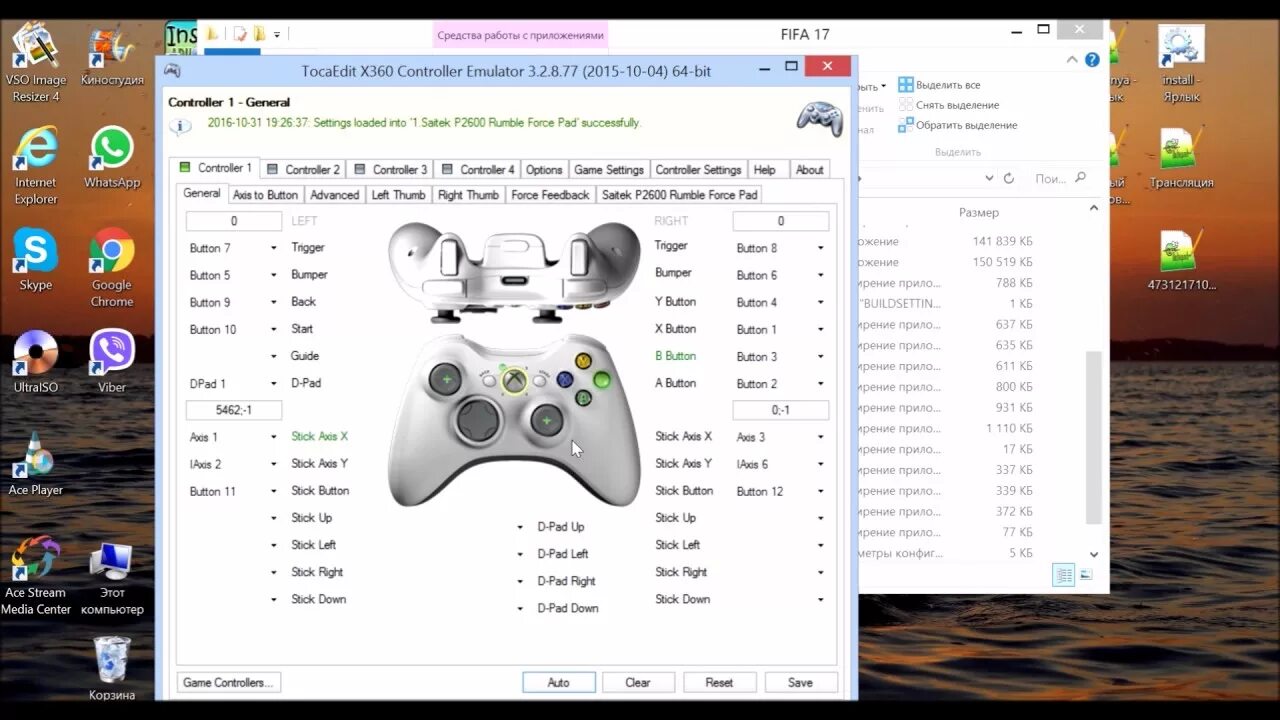Click the right stick value field 0;-1
The image size is (1280, 720).
[781, 410]
